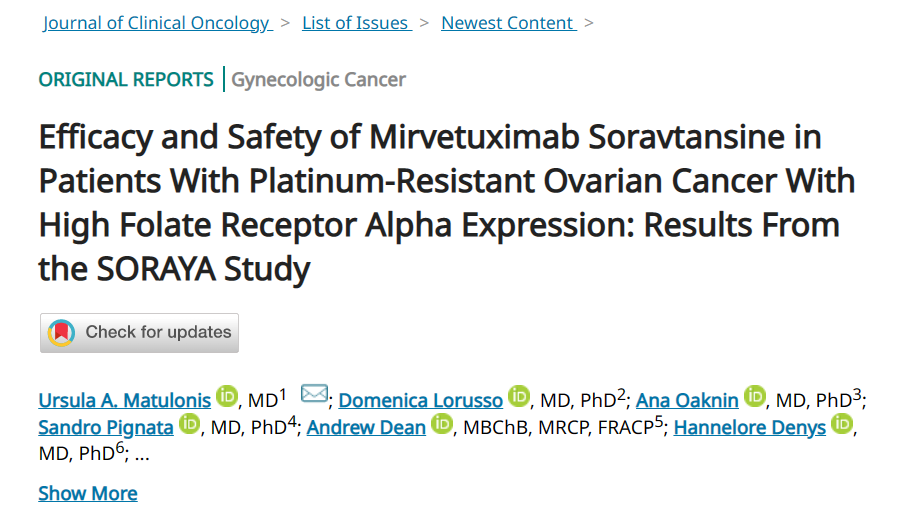Open author link Hannelore Denys
This screenshot has width=917, height=514.
pos(750,428)
